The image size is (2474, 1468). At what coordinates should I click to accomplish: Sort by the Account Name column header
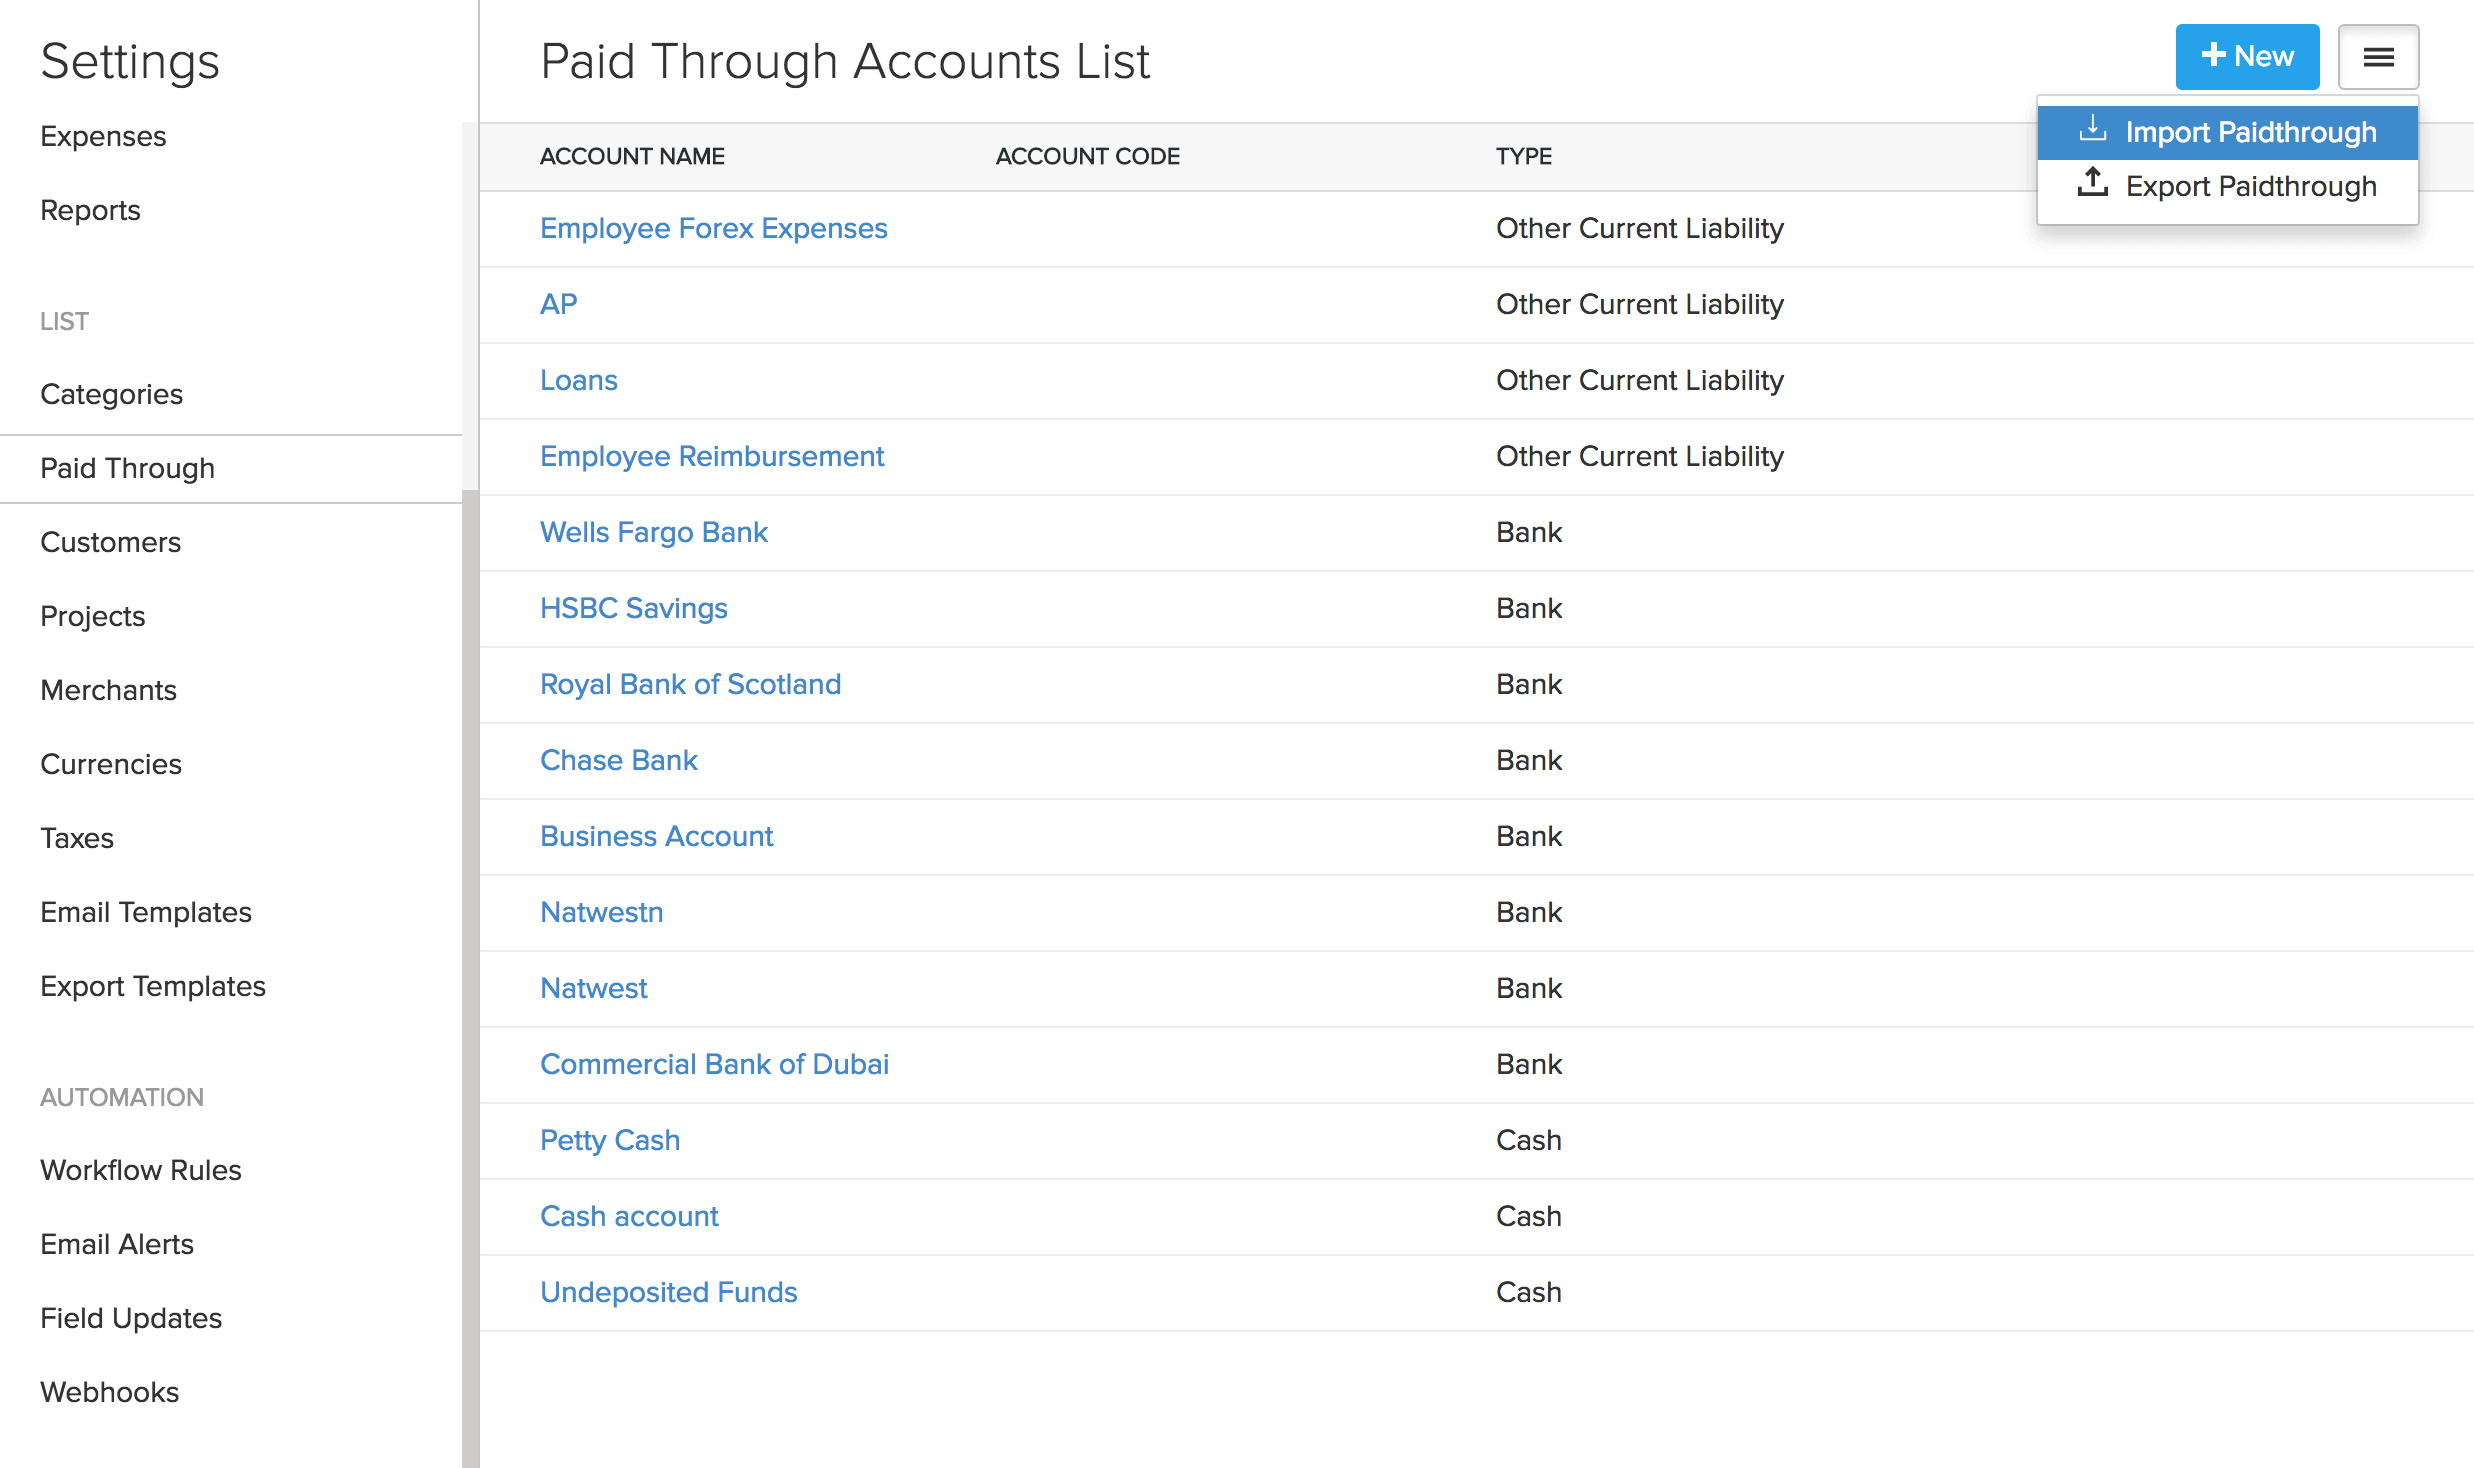coord(632,156)
